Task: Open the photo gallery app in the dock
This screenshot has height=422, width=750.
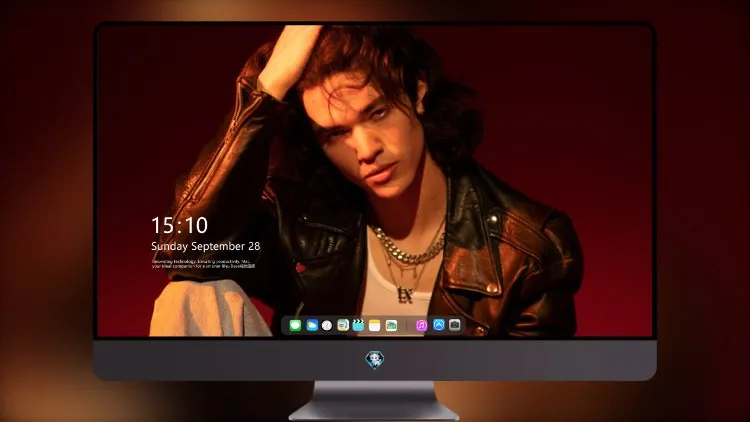Action: [391, 326]
